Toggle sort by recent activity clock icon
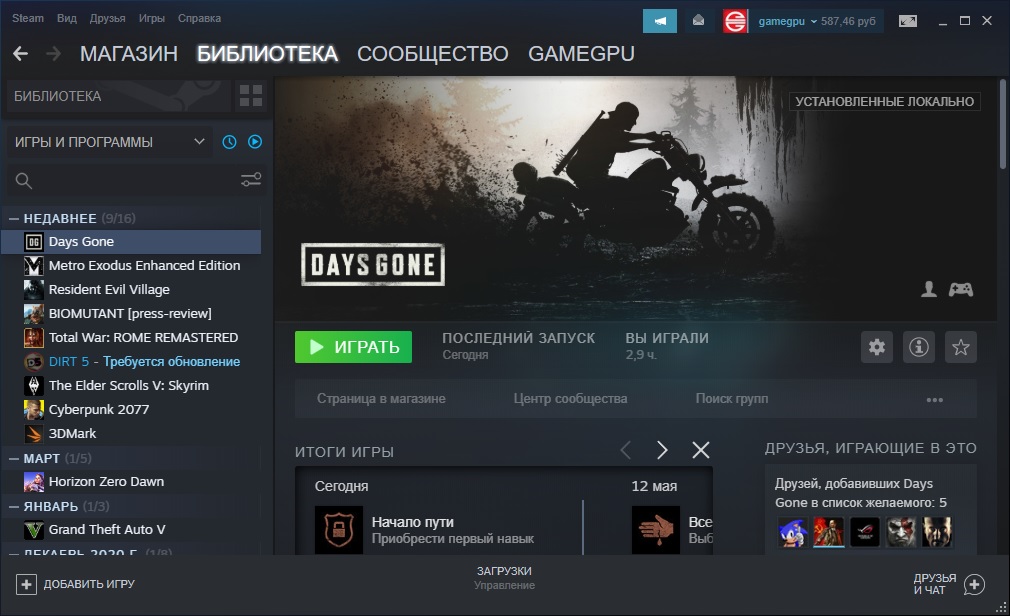The width and height of the screenshot is (1010, 616). pyautogui.click(x=229, y=142)
